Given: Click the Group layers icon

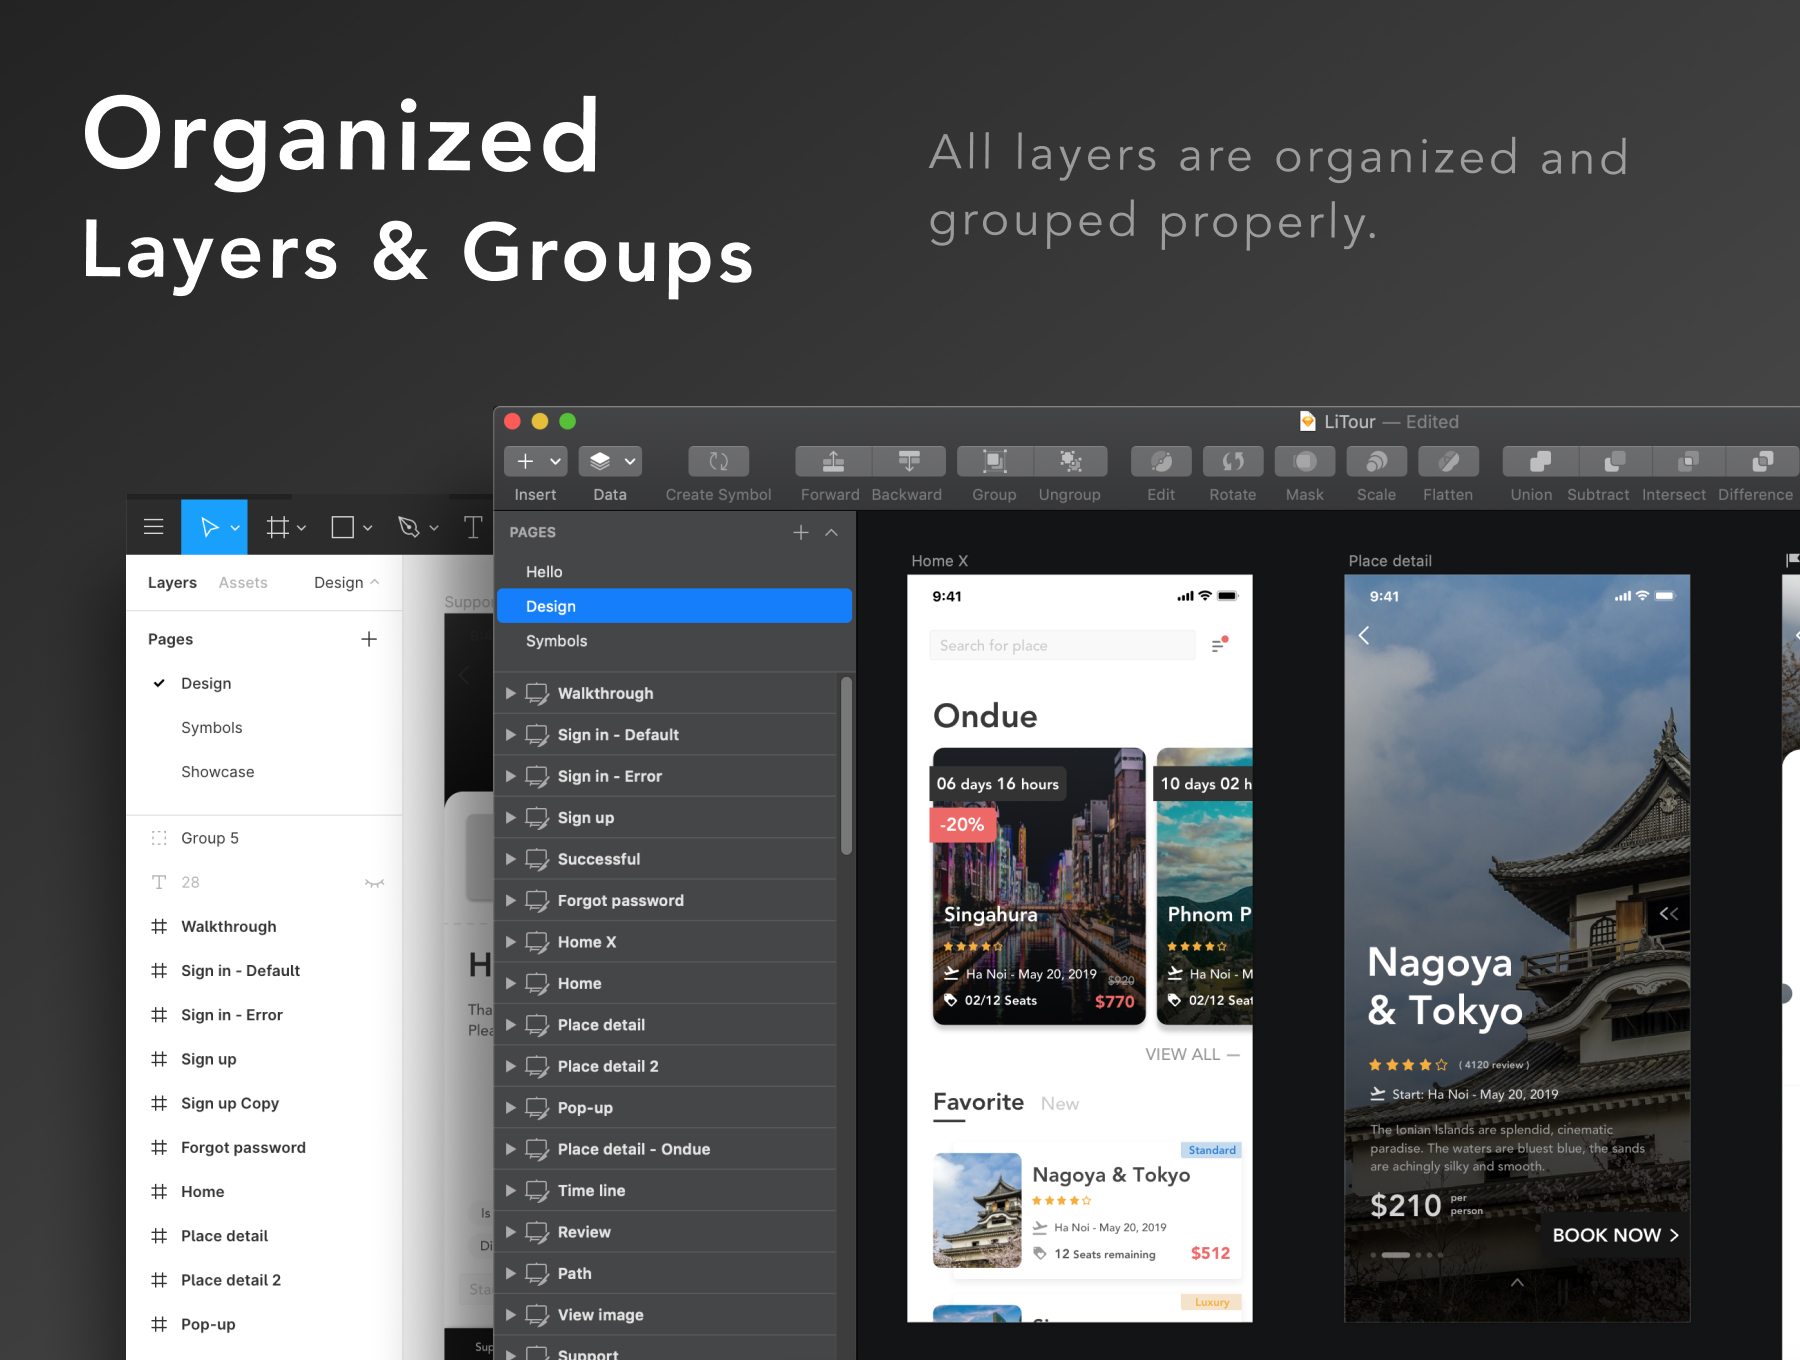Looking at the screenshot, I should [994, 461].
